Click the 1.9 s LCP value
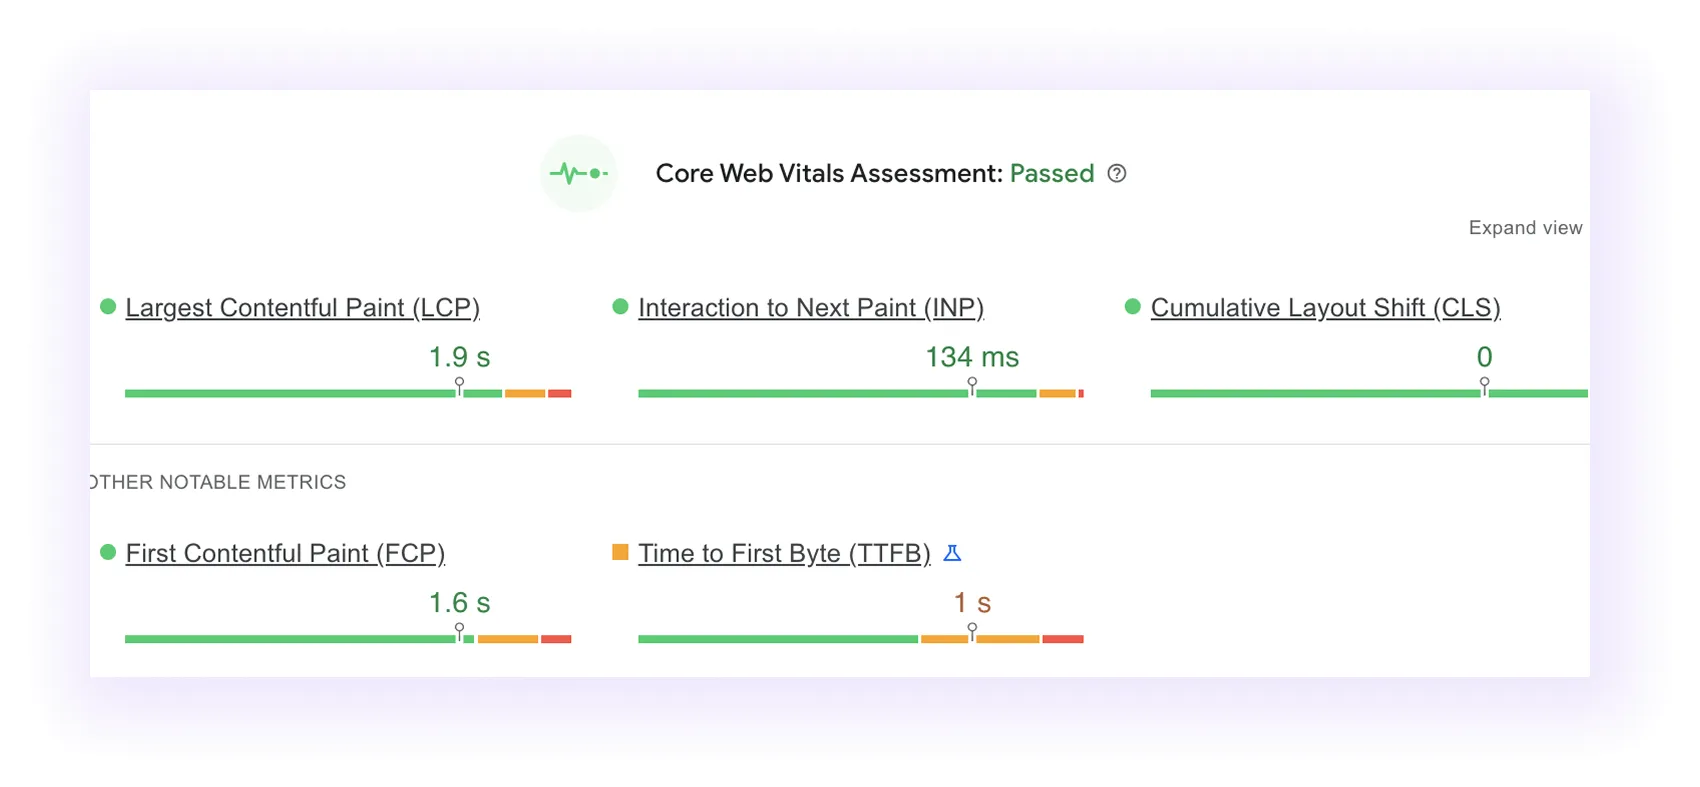1700x787 pixels. [459, 357]
